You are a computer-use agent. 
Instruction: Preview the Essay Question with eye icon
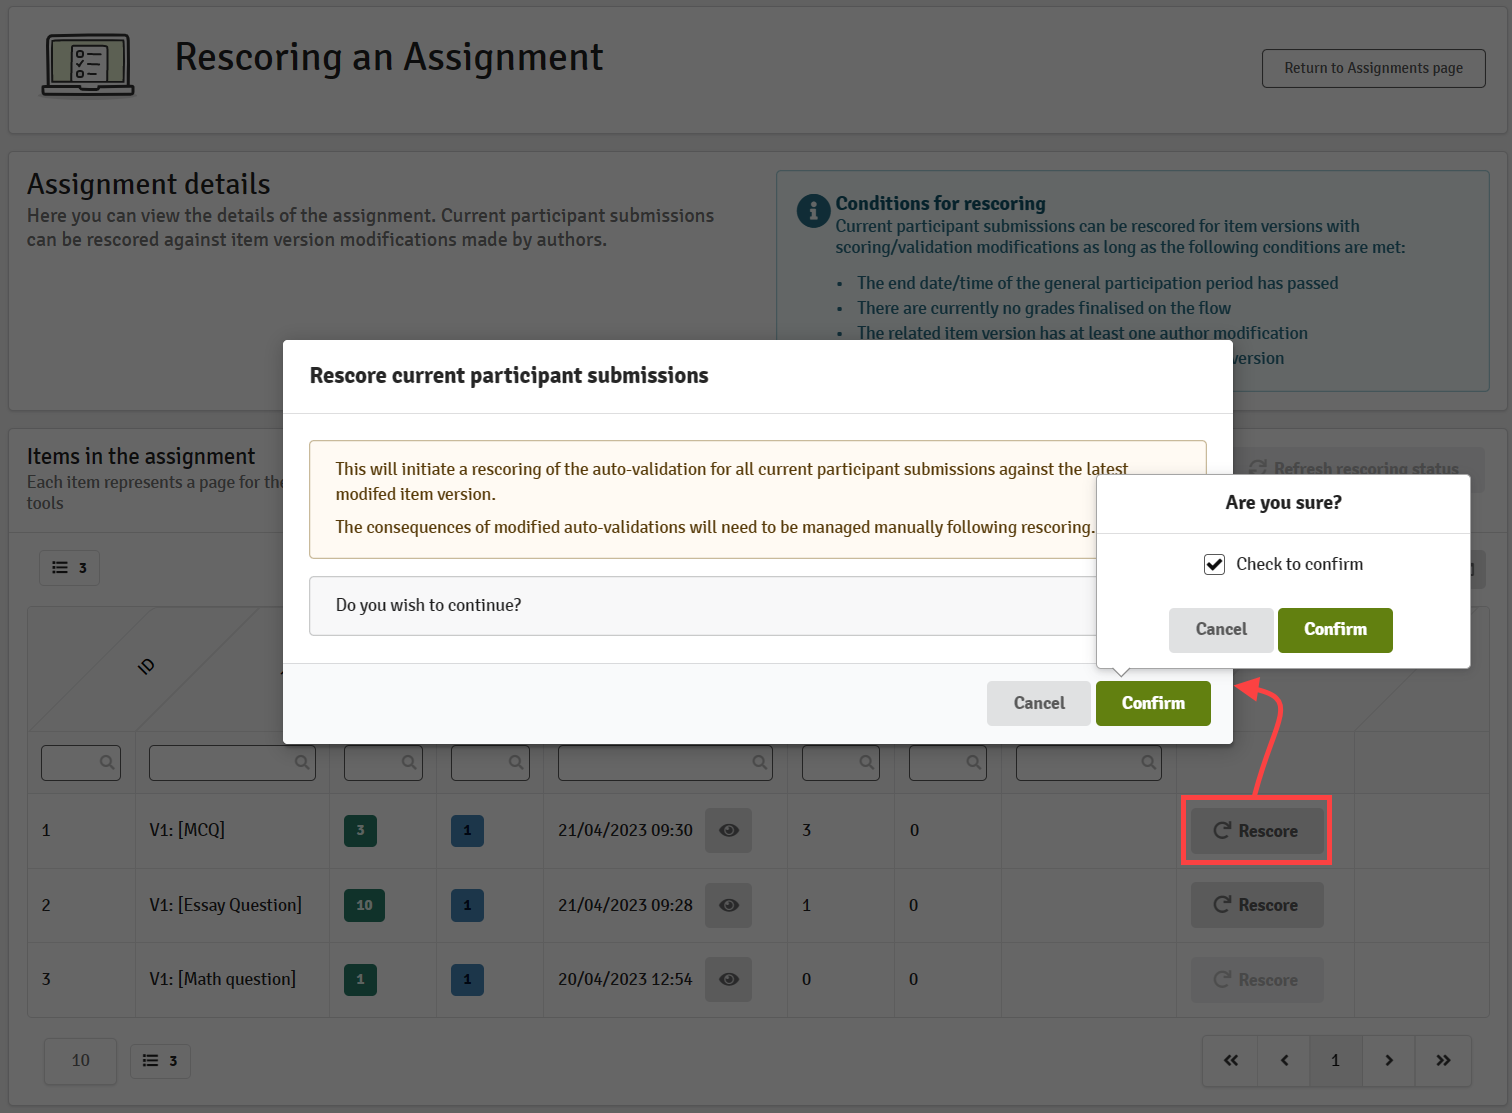tap(728, 905)
